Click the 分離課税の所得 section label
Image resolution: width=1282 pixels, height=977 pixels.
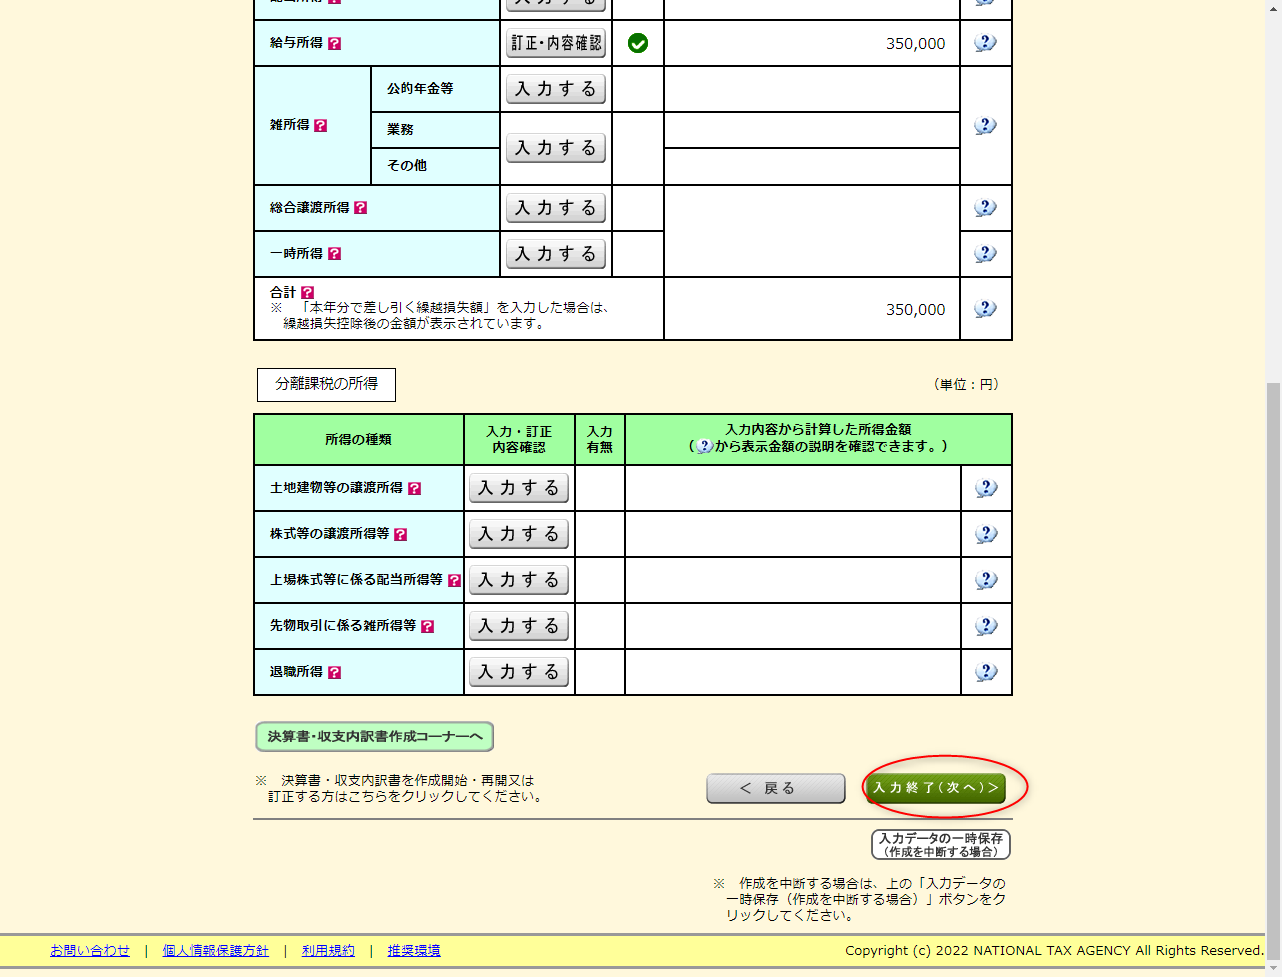pos(326,384)
